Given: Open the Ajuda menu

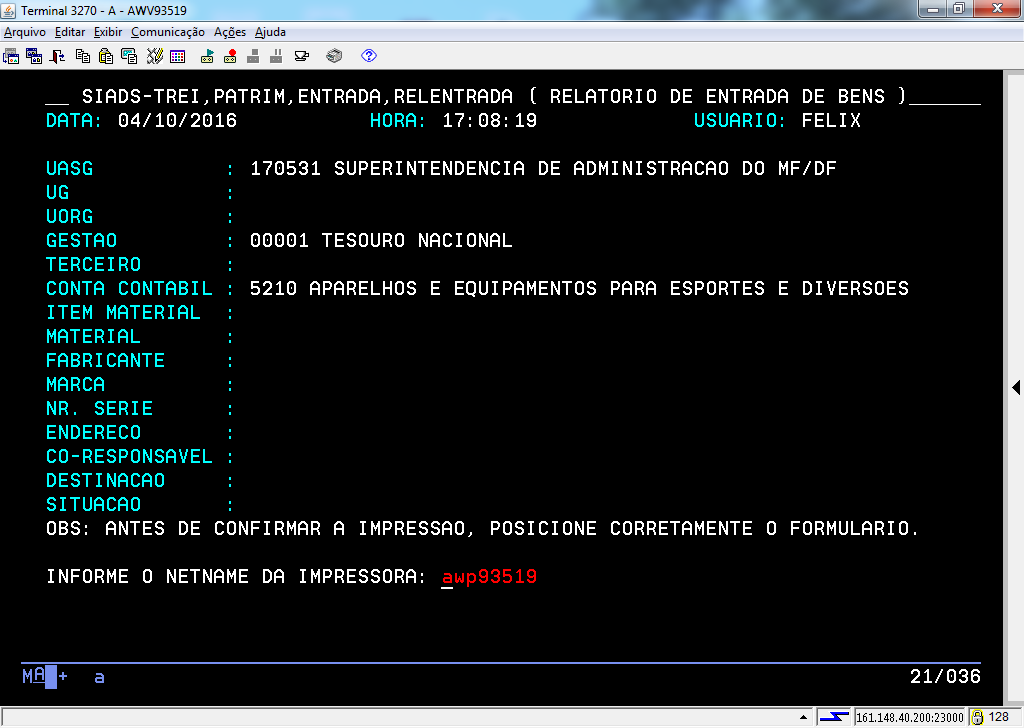Looking at the screenshot, I should pos(270,32).
